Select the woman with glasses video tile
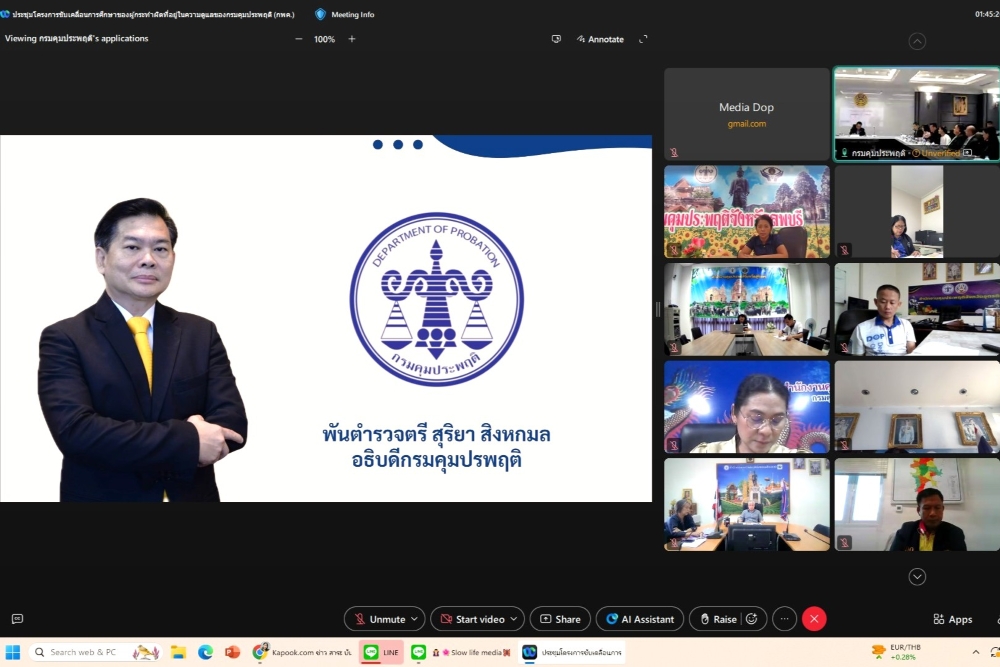 [747, 407]
